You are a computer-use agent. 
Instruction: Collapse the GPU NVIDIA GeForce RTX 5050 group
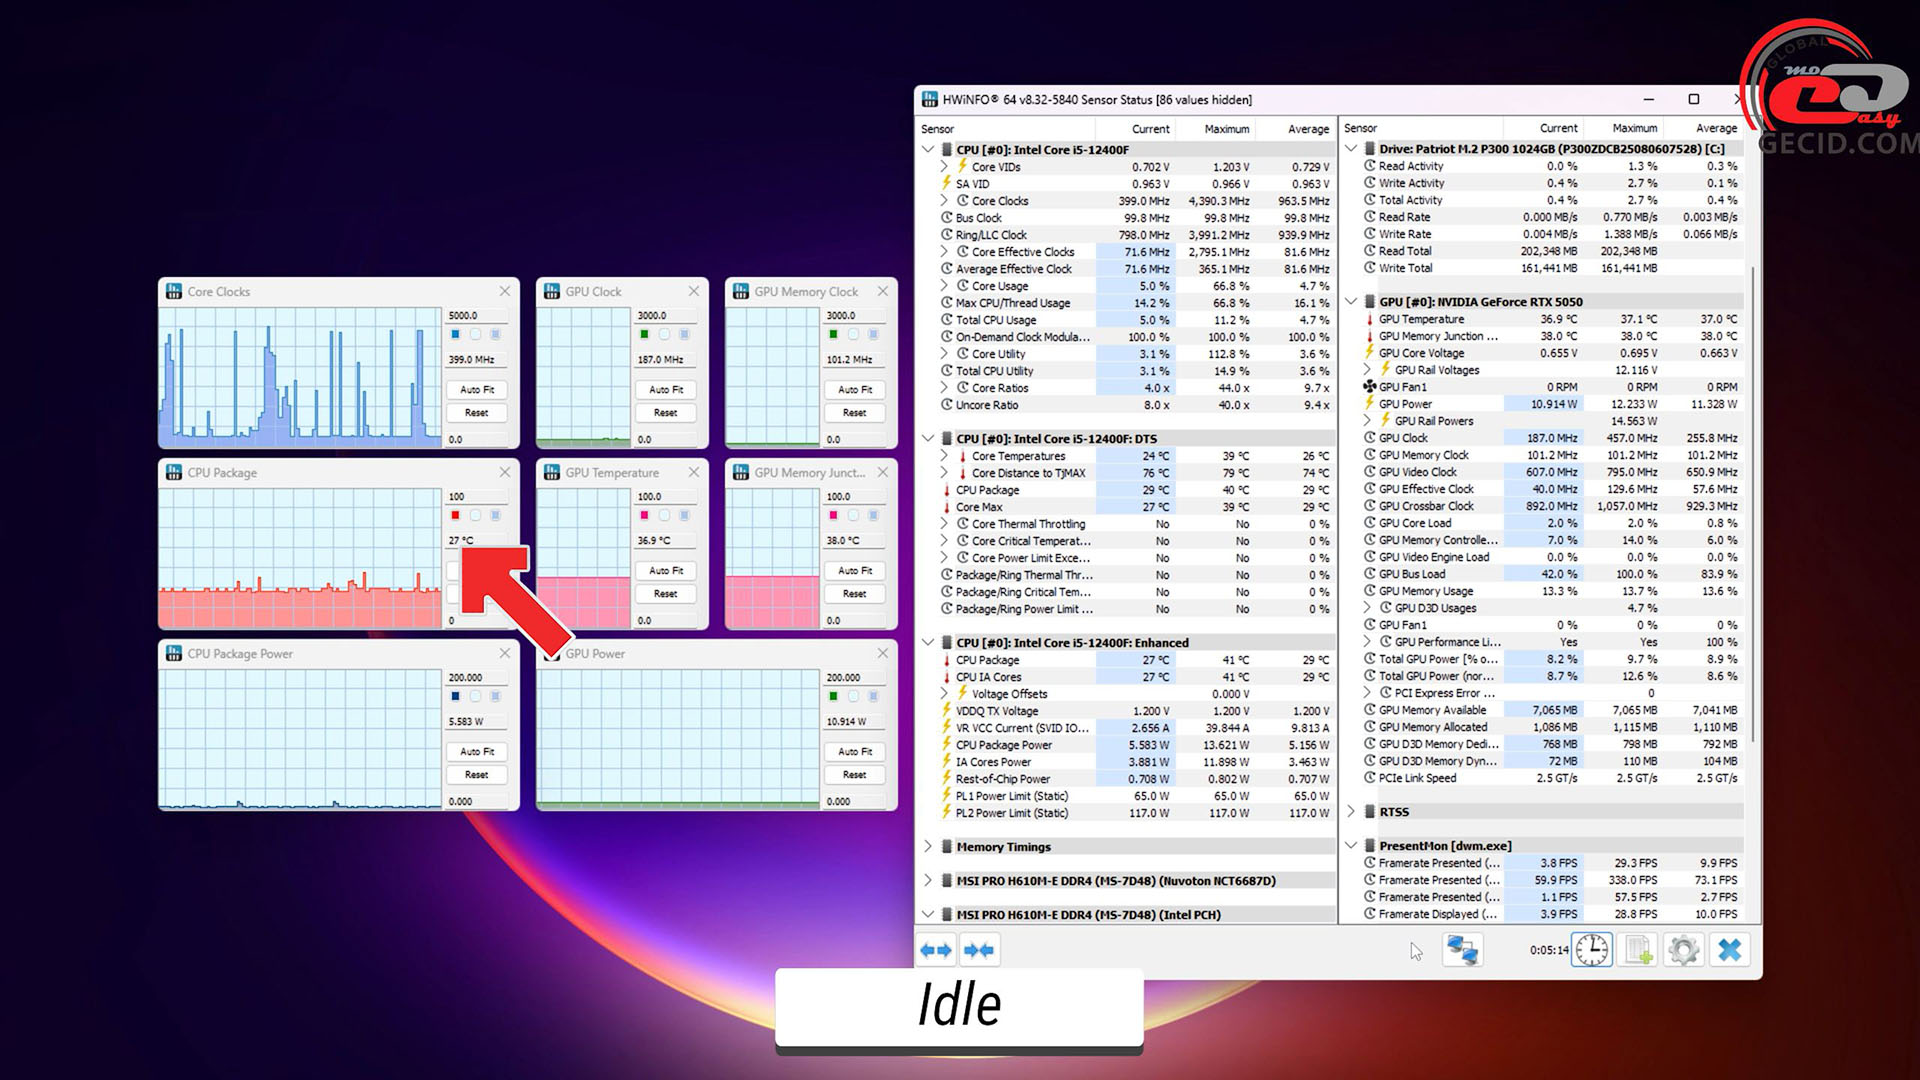(1351, 301)
